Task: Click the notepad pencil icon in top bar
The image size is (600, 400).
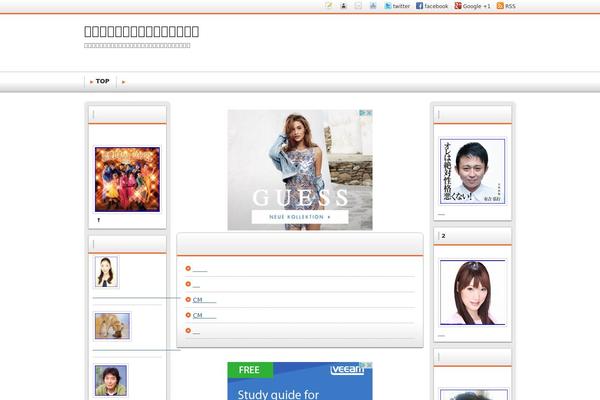Action: click(x=328, y=6)
